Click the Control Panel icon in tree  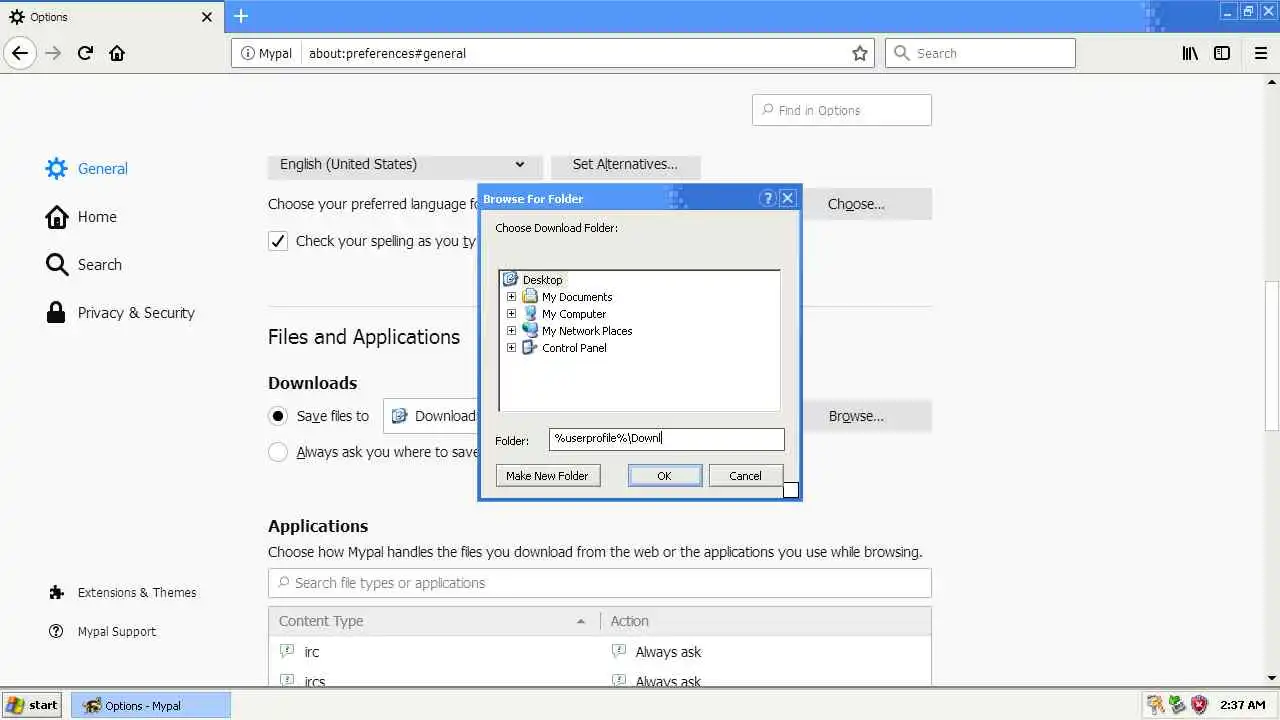click(x=530, y=347)
